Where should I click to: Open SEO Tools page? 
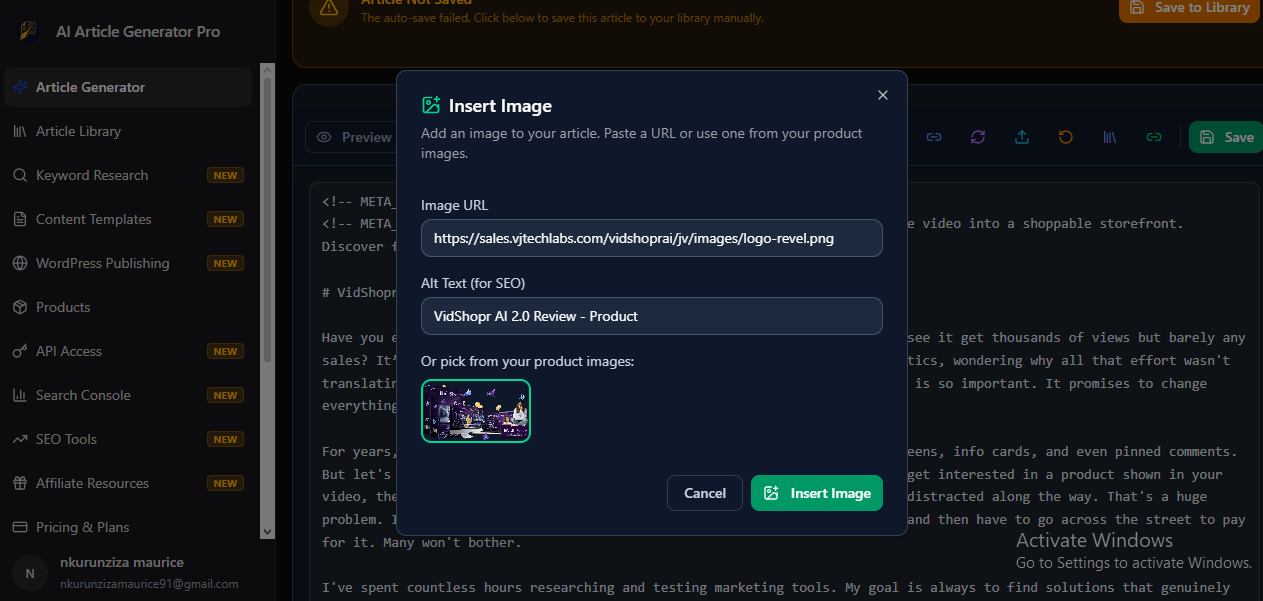(x=128, y=439)
